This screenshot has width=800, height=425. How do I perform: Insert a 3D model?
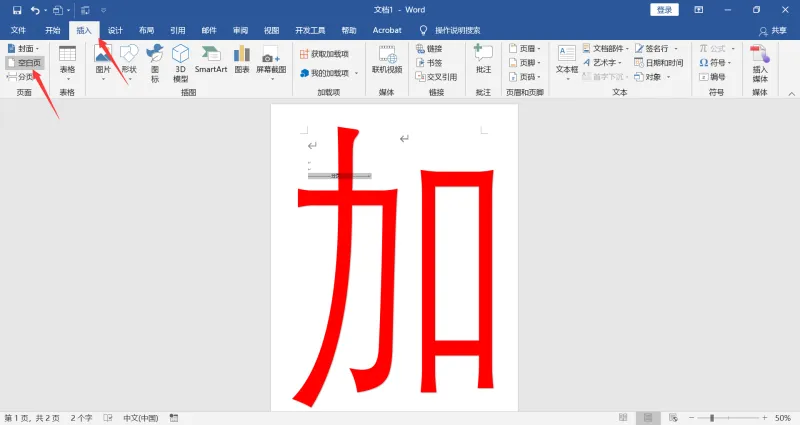tap(181, 63)
